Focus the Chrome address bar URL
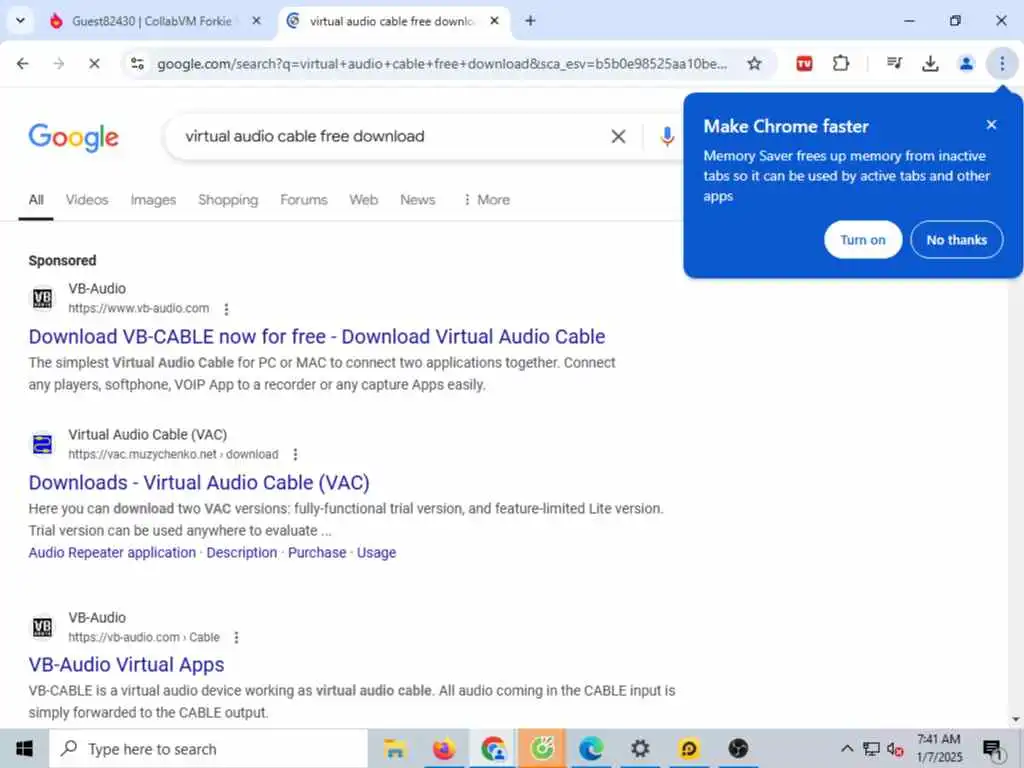1024x768 pixels. [441, 63]
